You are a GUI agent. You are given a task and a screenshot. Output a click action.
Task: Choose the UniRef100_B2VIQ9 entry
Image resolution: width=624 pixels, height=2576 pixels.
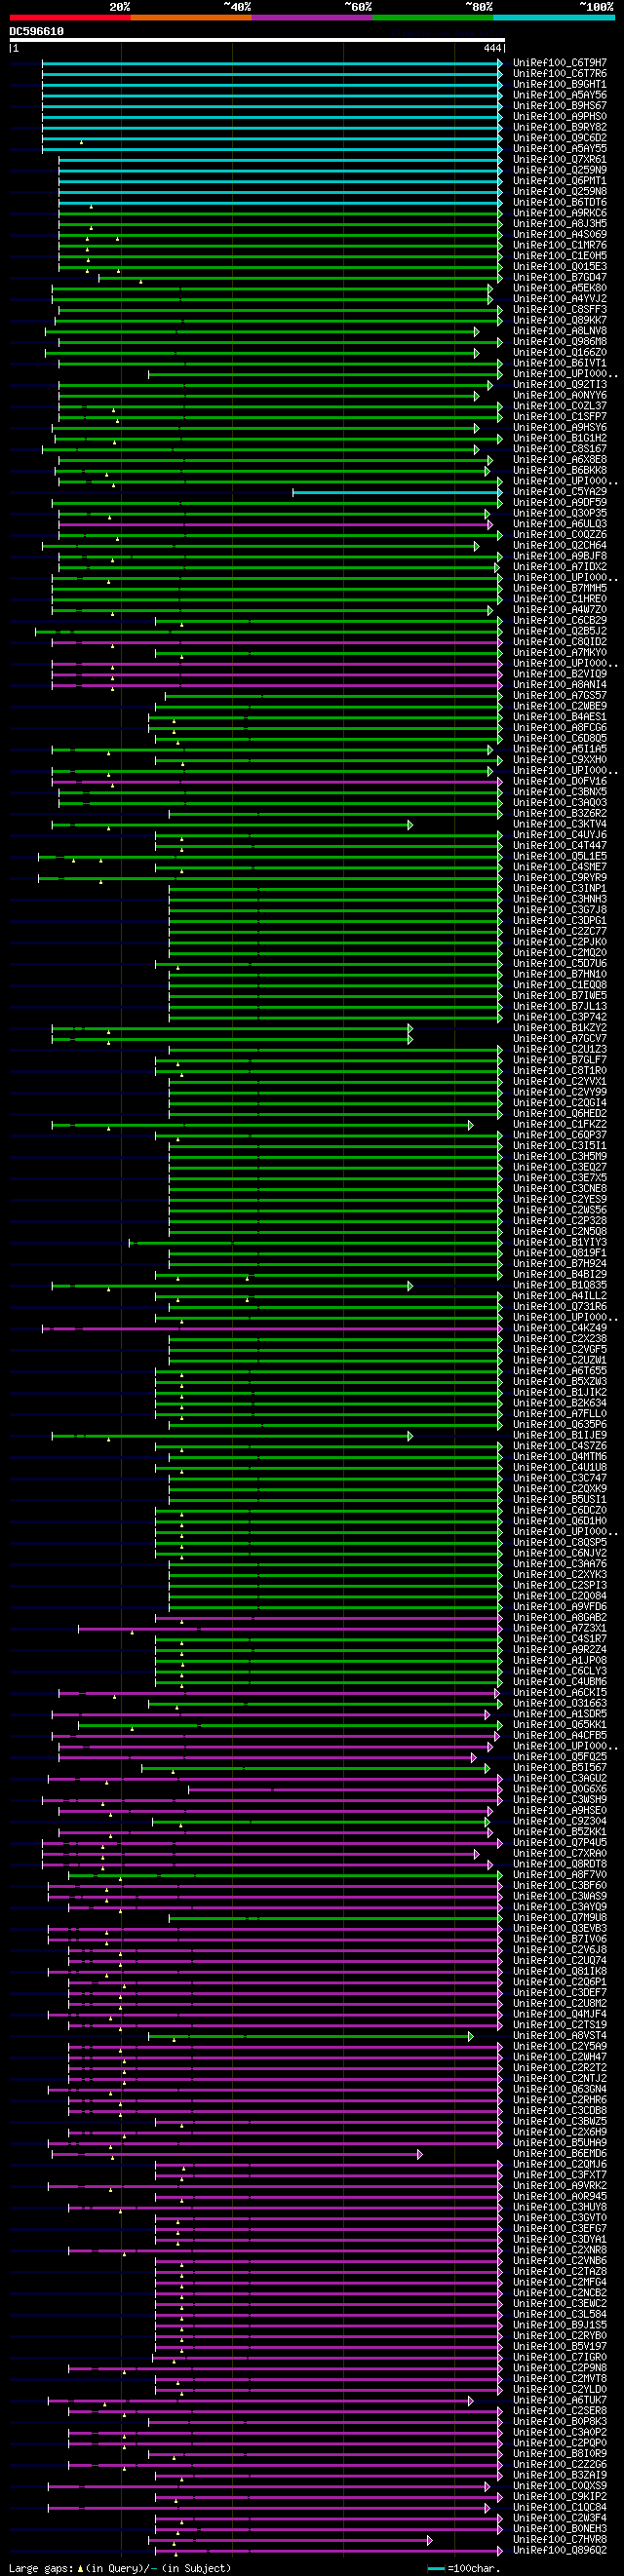click(559, 674)
